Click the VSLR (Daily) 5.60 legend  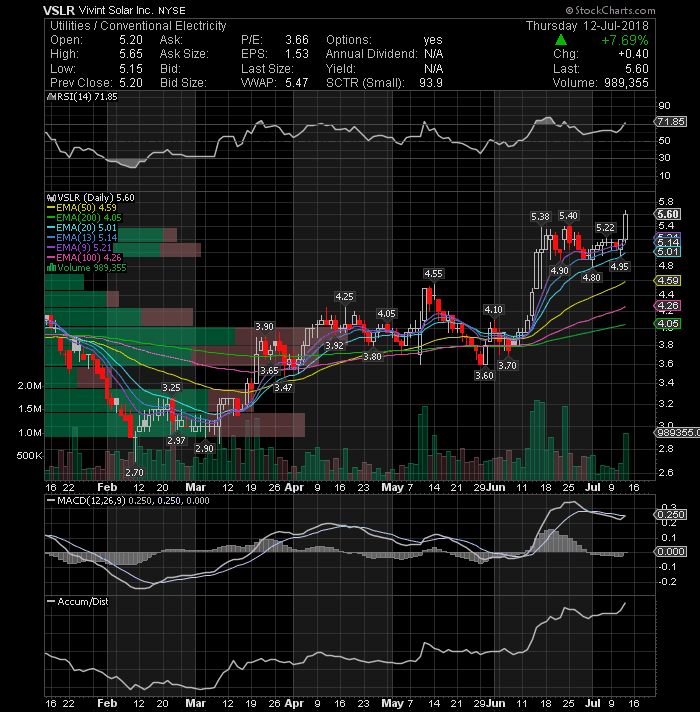tap(95, 198)
